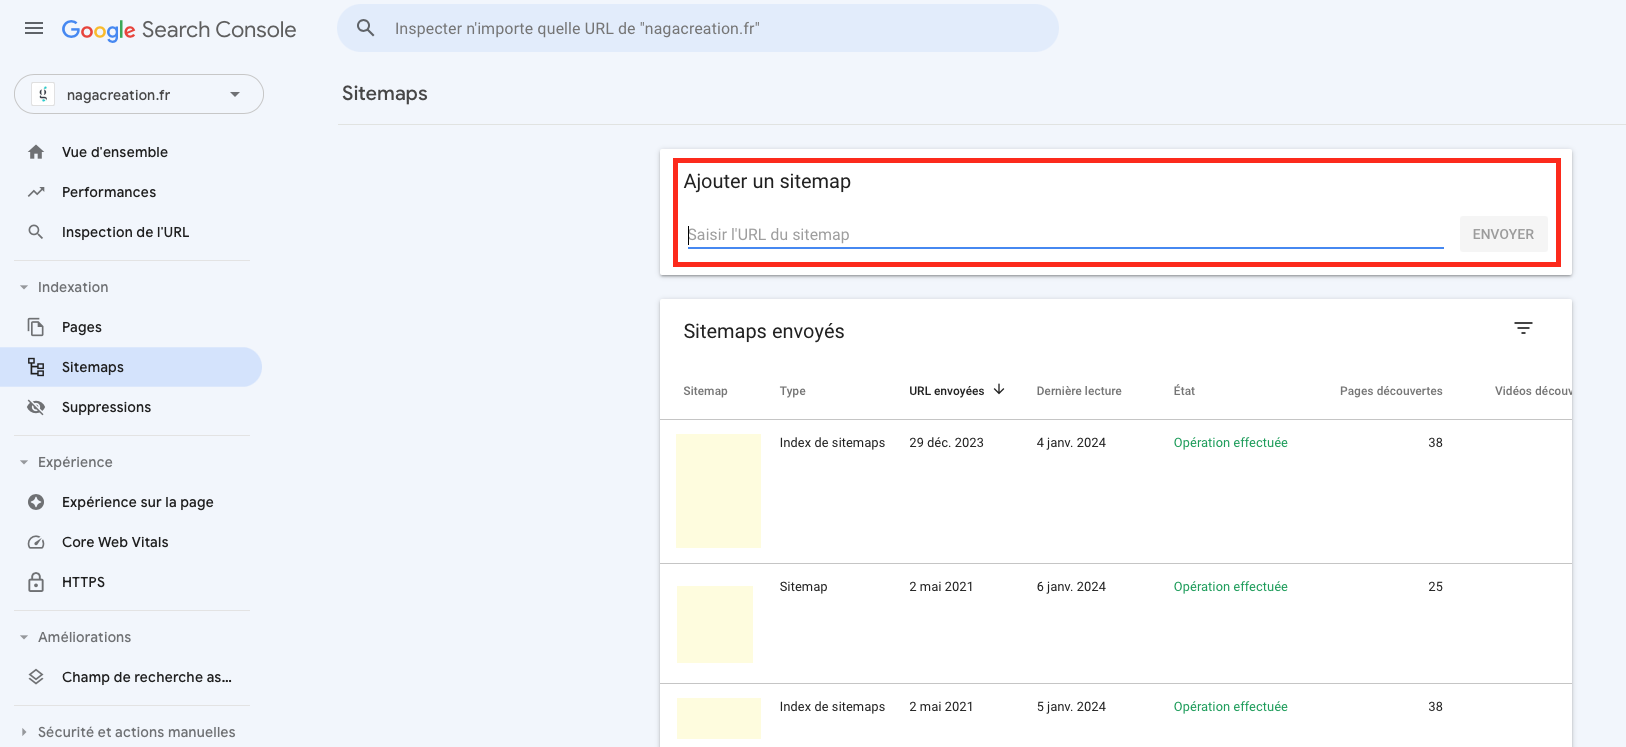Click the search magnifier icon in URL inspection bar
Screen dimensions: 1626x747
click(x=366, y=28)
